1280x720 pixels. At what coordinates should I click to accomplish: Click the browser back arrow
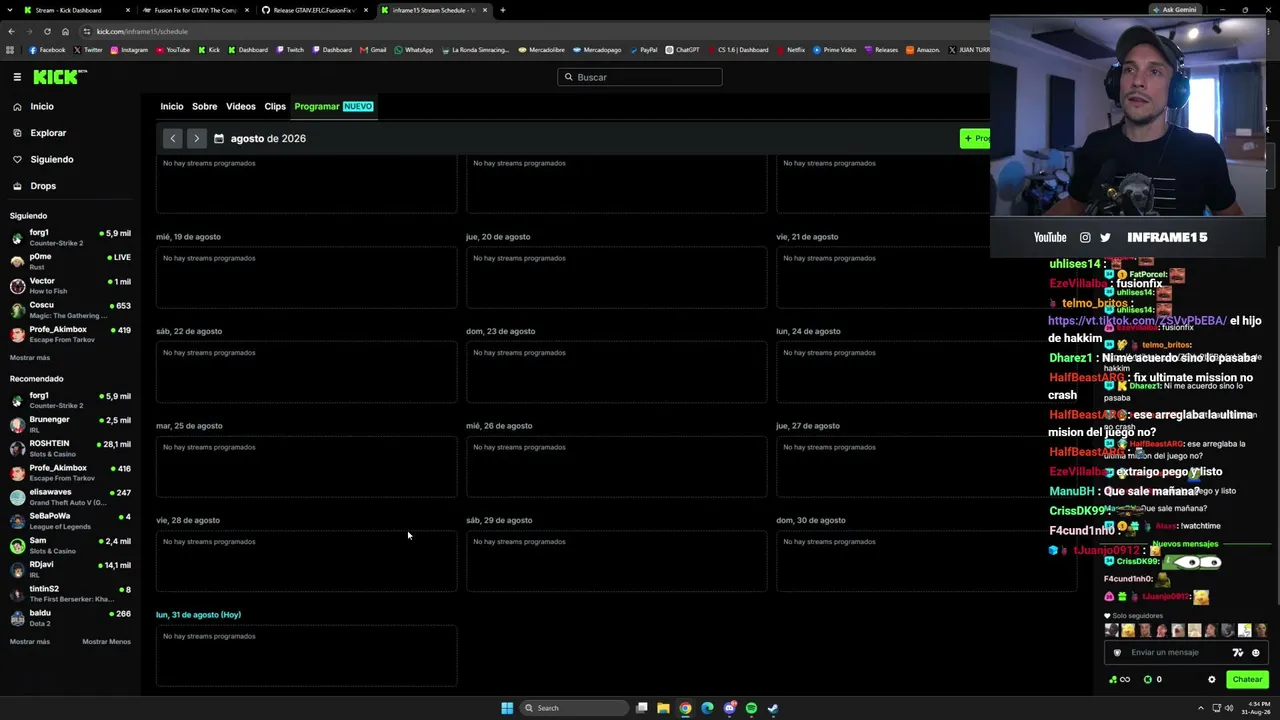[10, 31]
